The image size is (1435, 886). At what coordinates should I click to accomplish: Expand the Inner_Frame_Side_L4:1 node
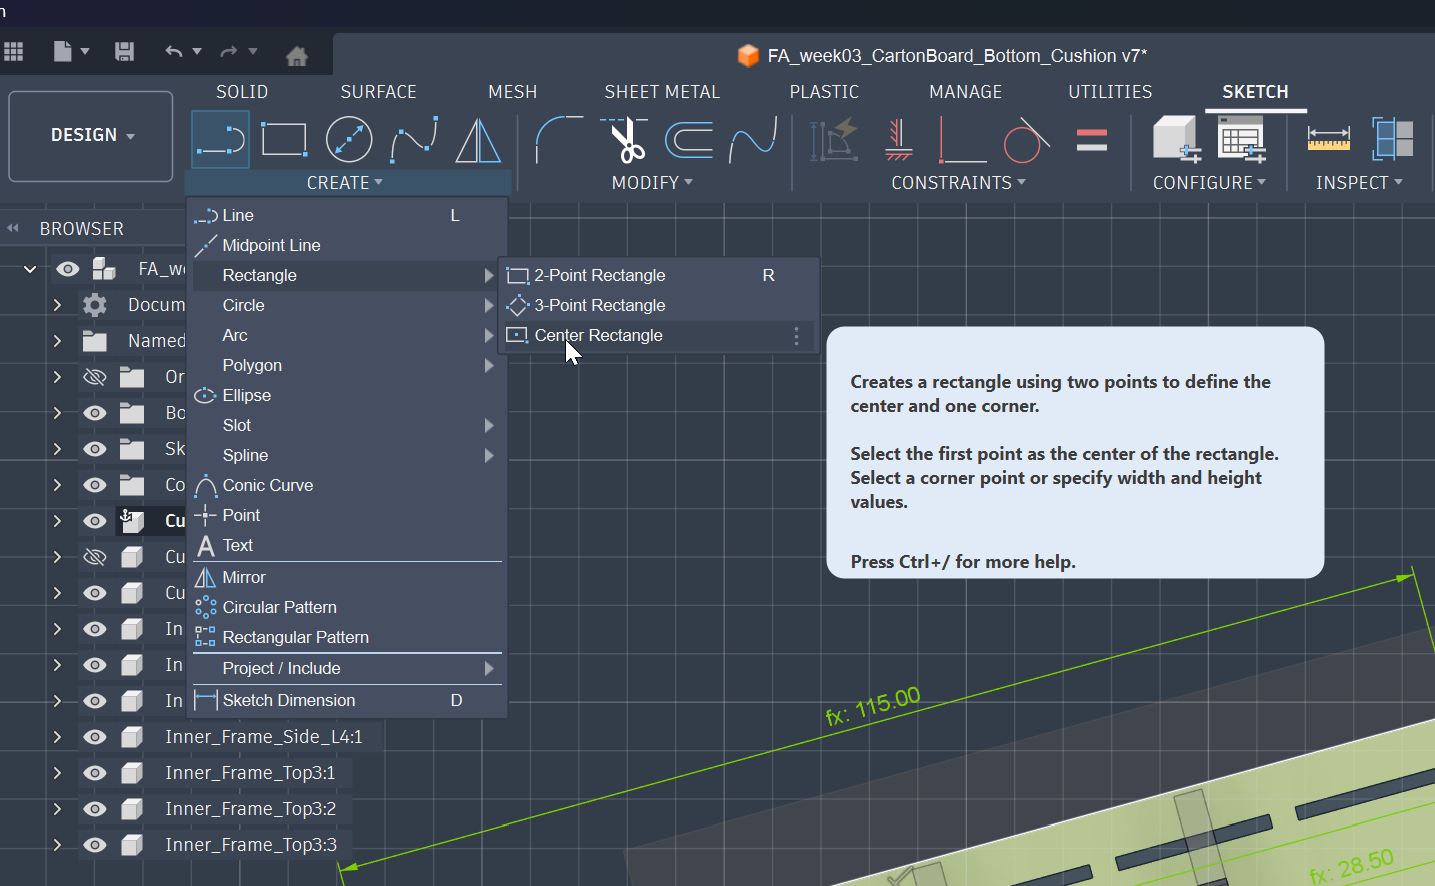[57, 737]
